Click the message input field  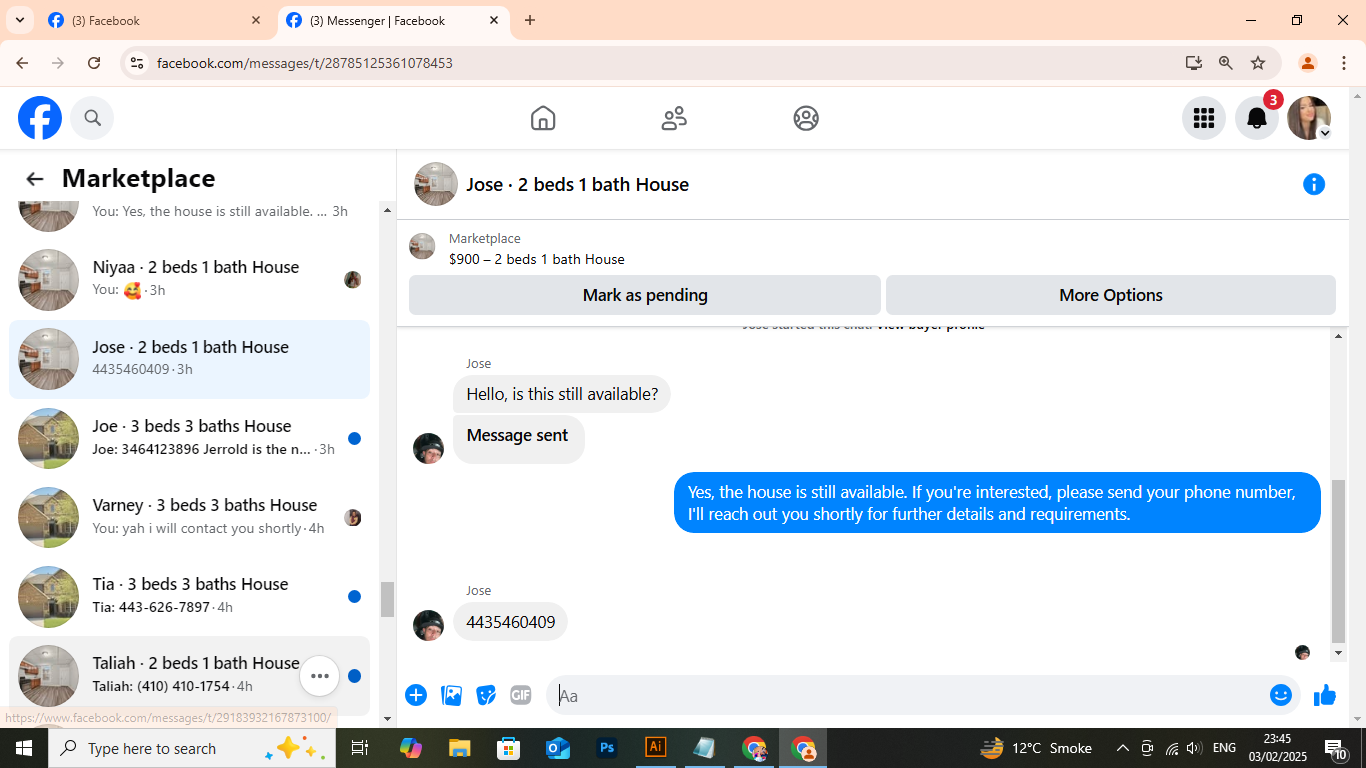click(910, 695)
